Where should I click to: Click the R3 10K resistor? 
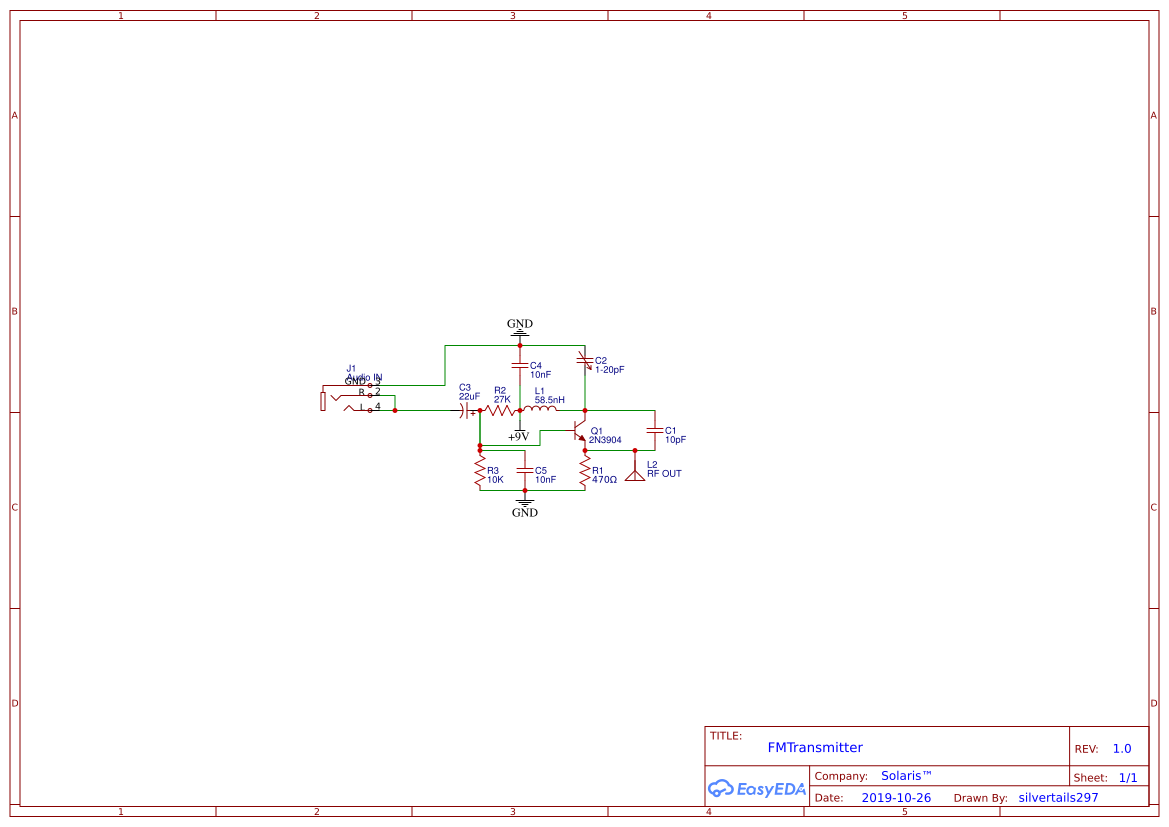click(479, 472)
